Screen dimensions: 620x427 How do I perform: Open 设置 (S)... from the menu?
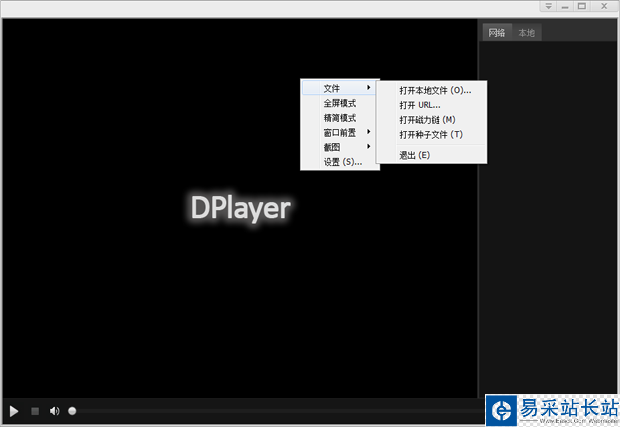click(340, 162)
